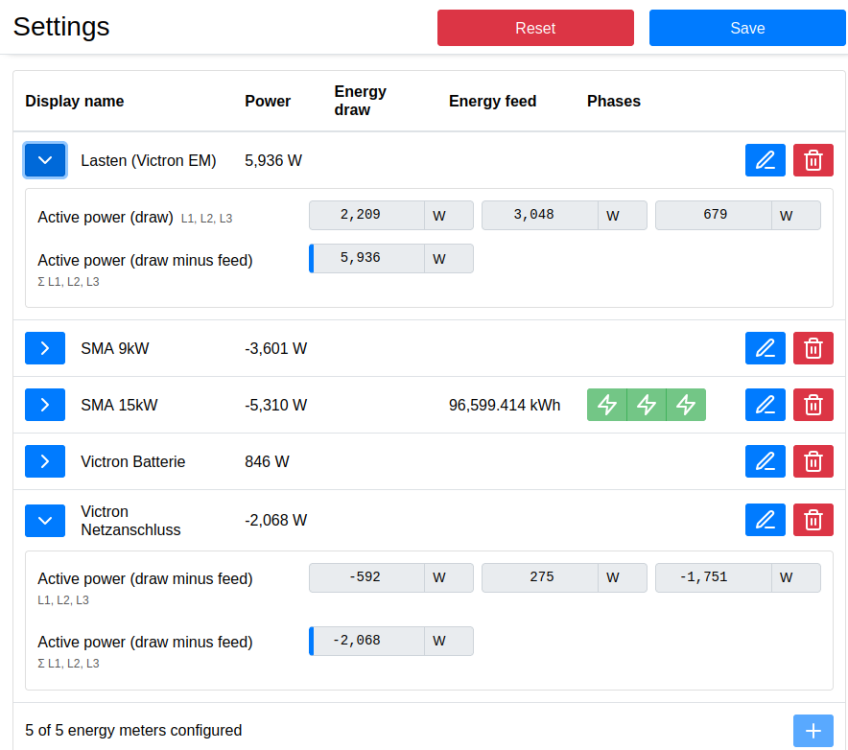Edit the SMA 15kW meter
The width and height of the screenshot is (848, 750).
pos(765,405)
